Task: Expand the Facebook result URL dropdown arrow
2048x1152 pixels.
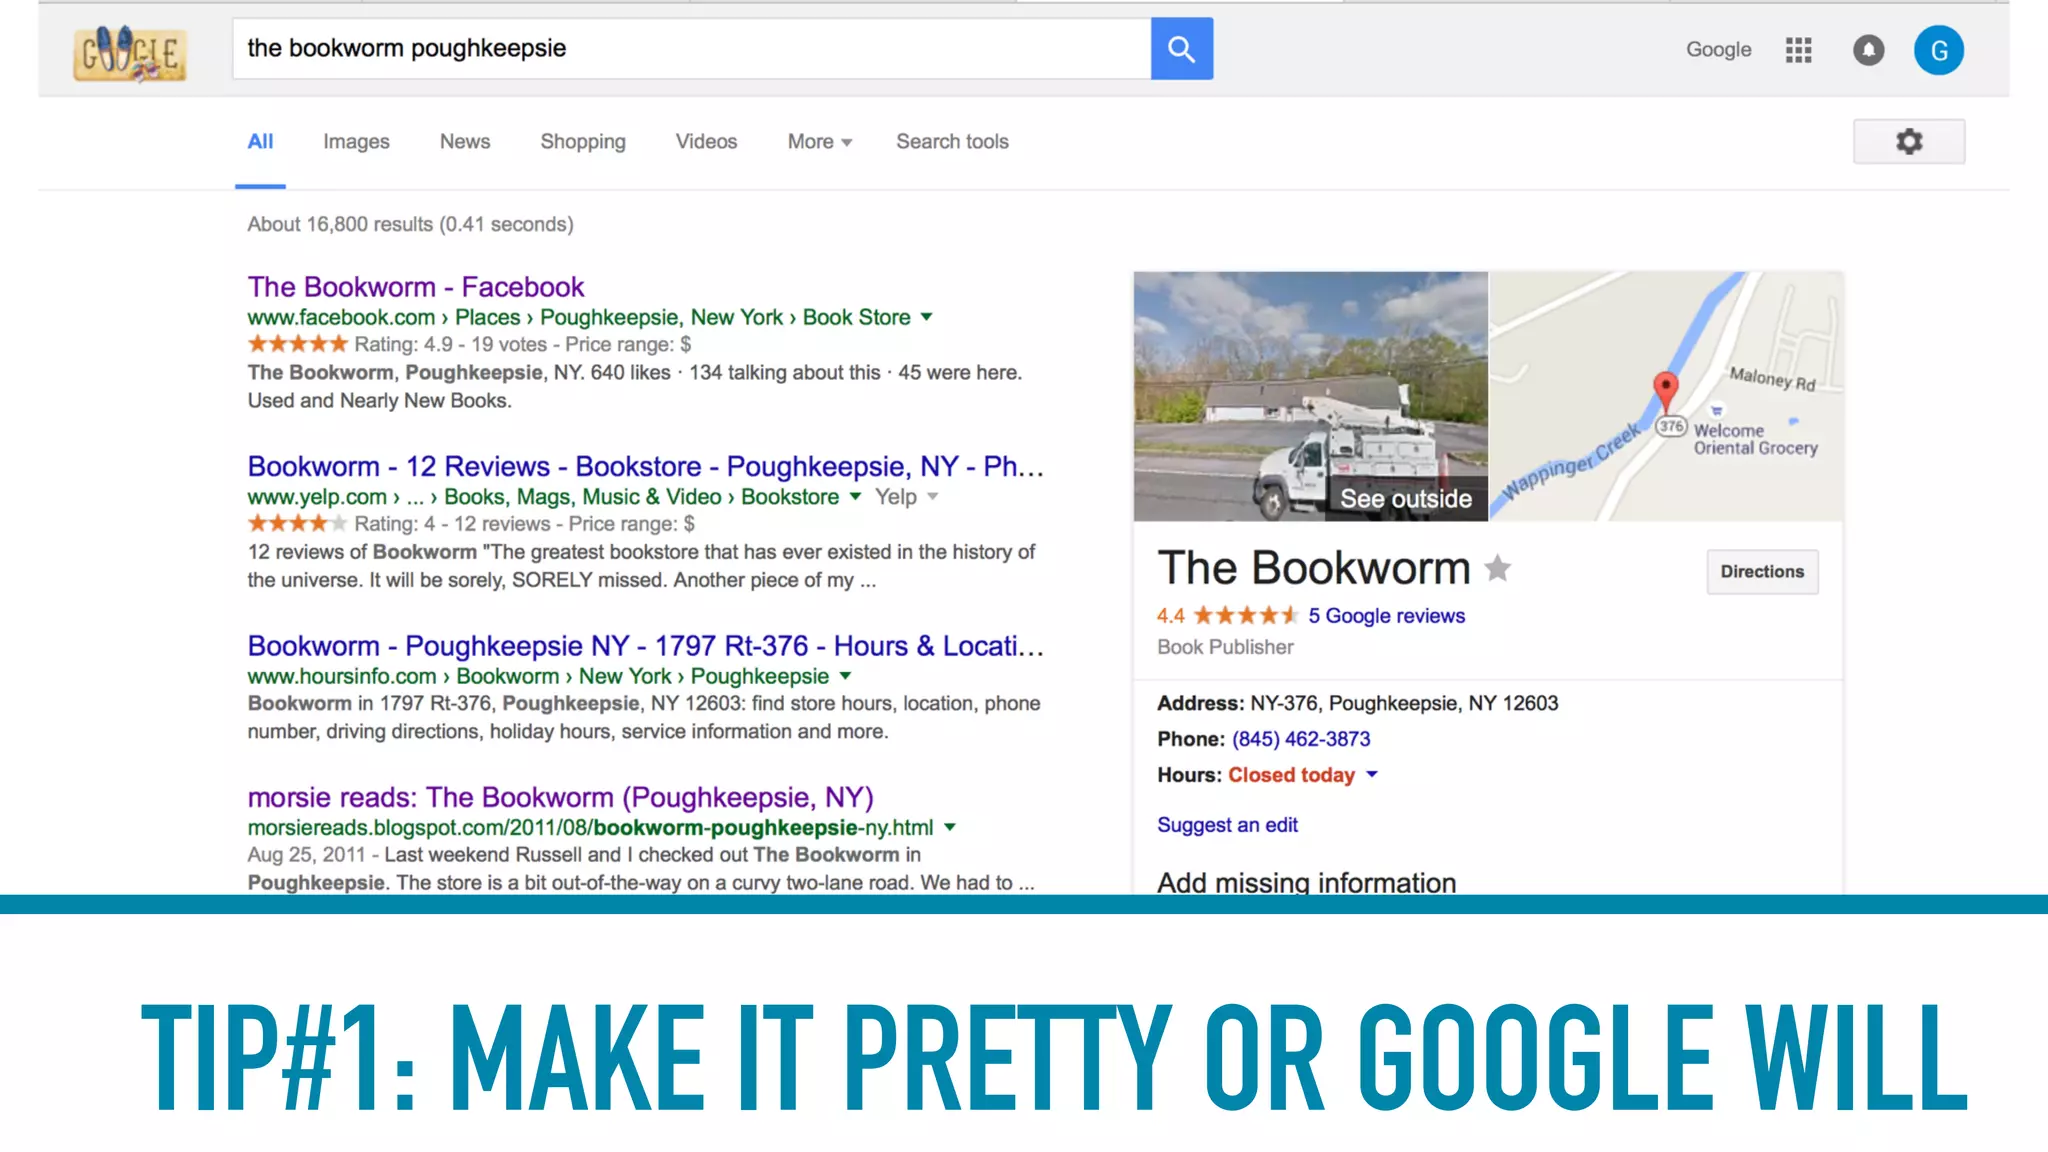Action: [927, 317]
